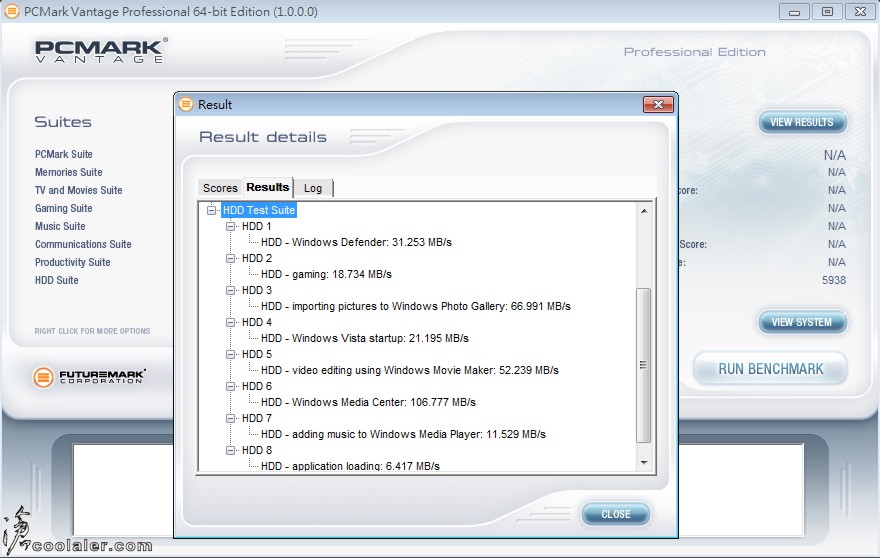This screenshot has height=558, width=880.
Task: Collapse the HDD 1 node
Action: tap(230, 226)
